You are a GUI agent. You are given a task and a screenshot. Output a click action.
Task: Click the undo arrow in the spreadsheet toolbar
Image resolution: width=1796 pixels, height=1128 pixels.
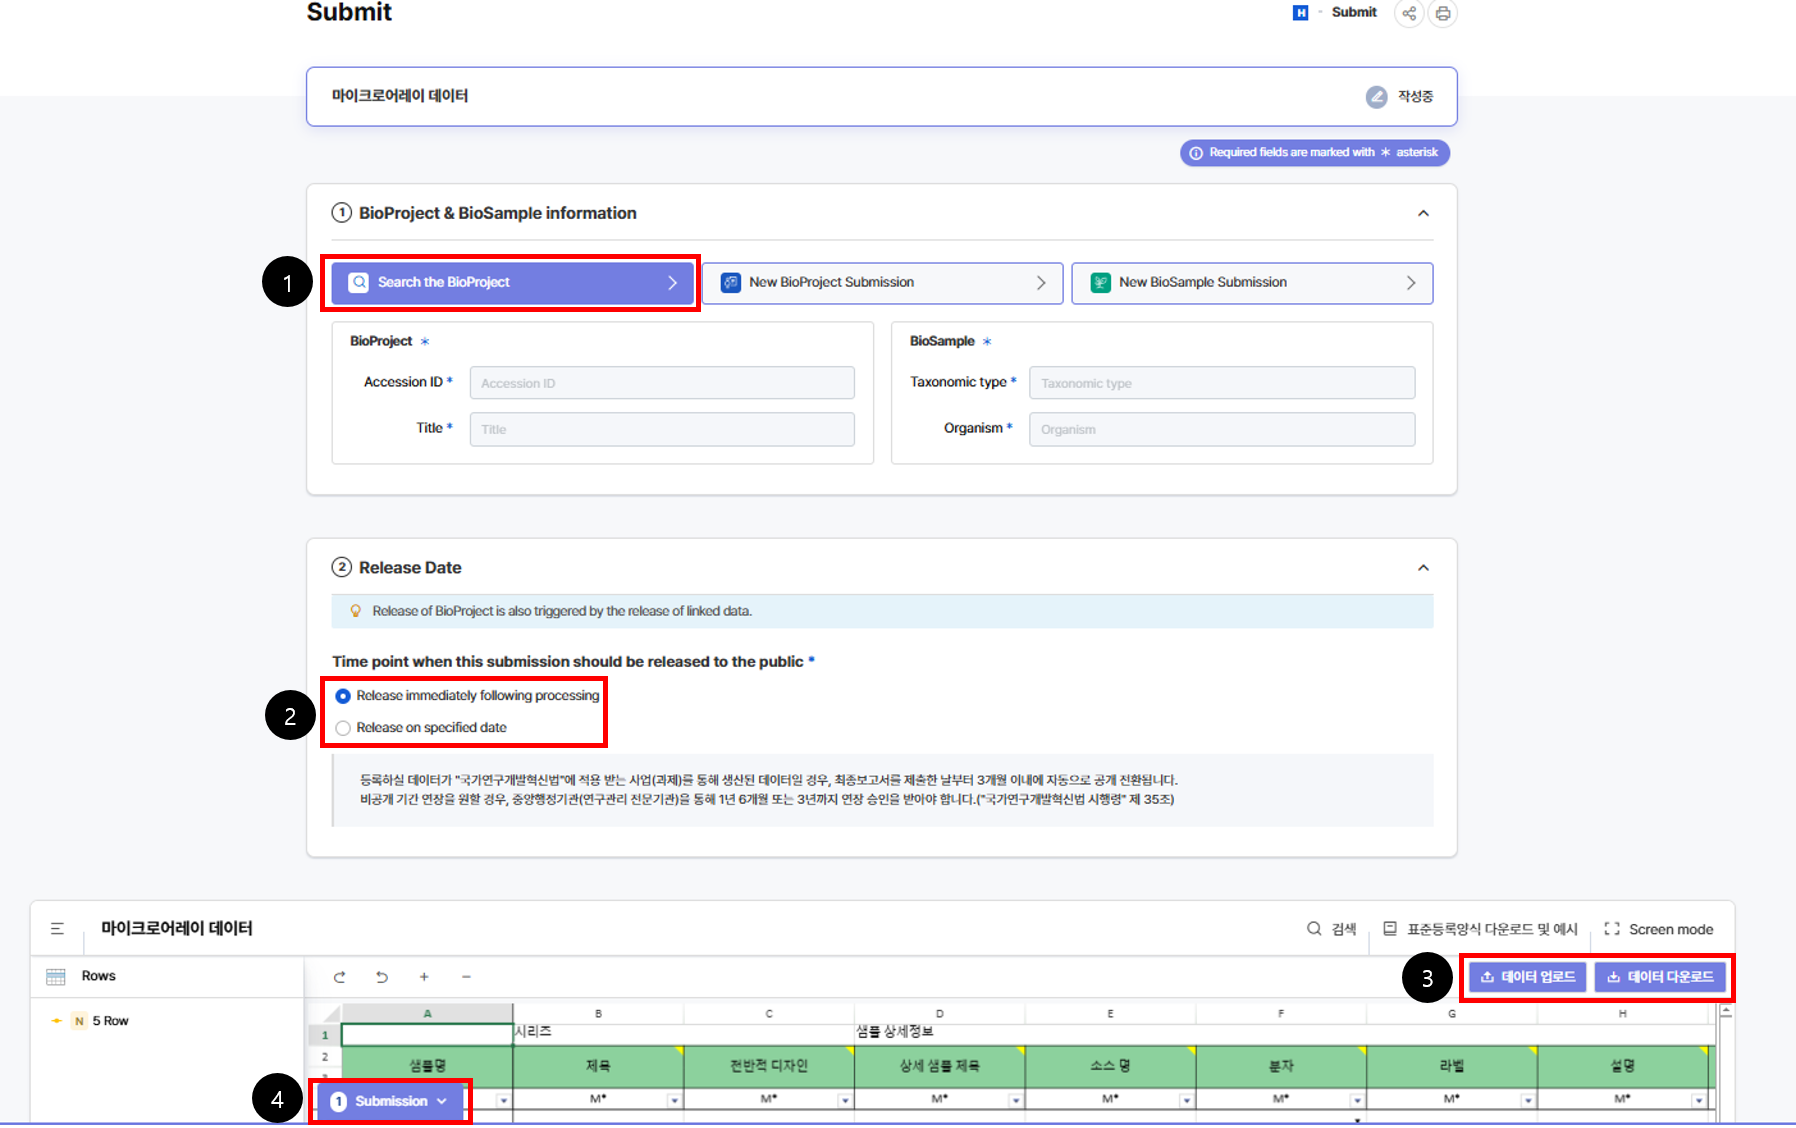point(382,977)
